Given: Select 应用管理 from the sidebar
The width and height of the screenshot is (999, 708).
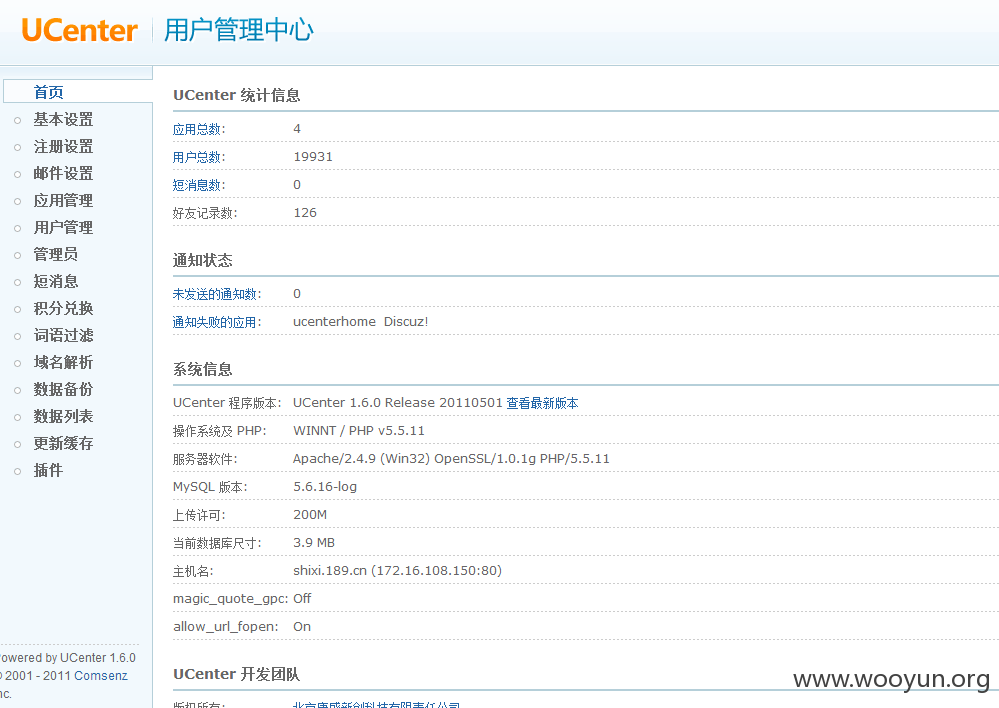Looking at the screenshot, I should tap(63, 201).
